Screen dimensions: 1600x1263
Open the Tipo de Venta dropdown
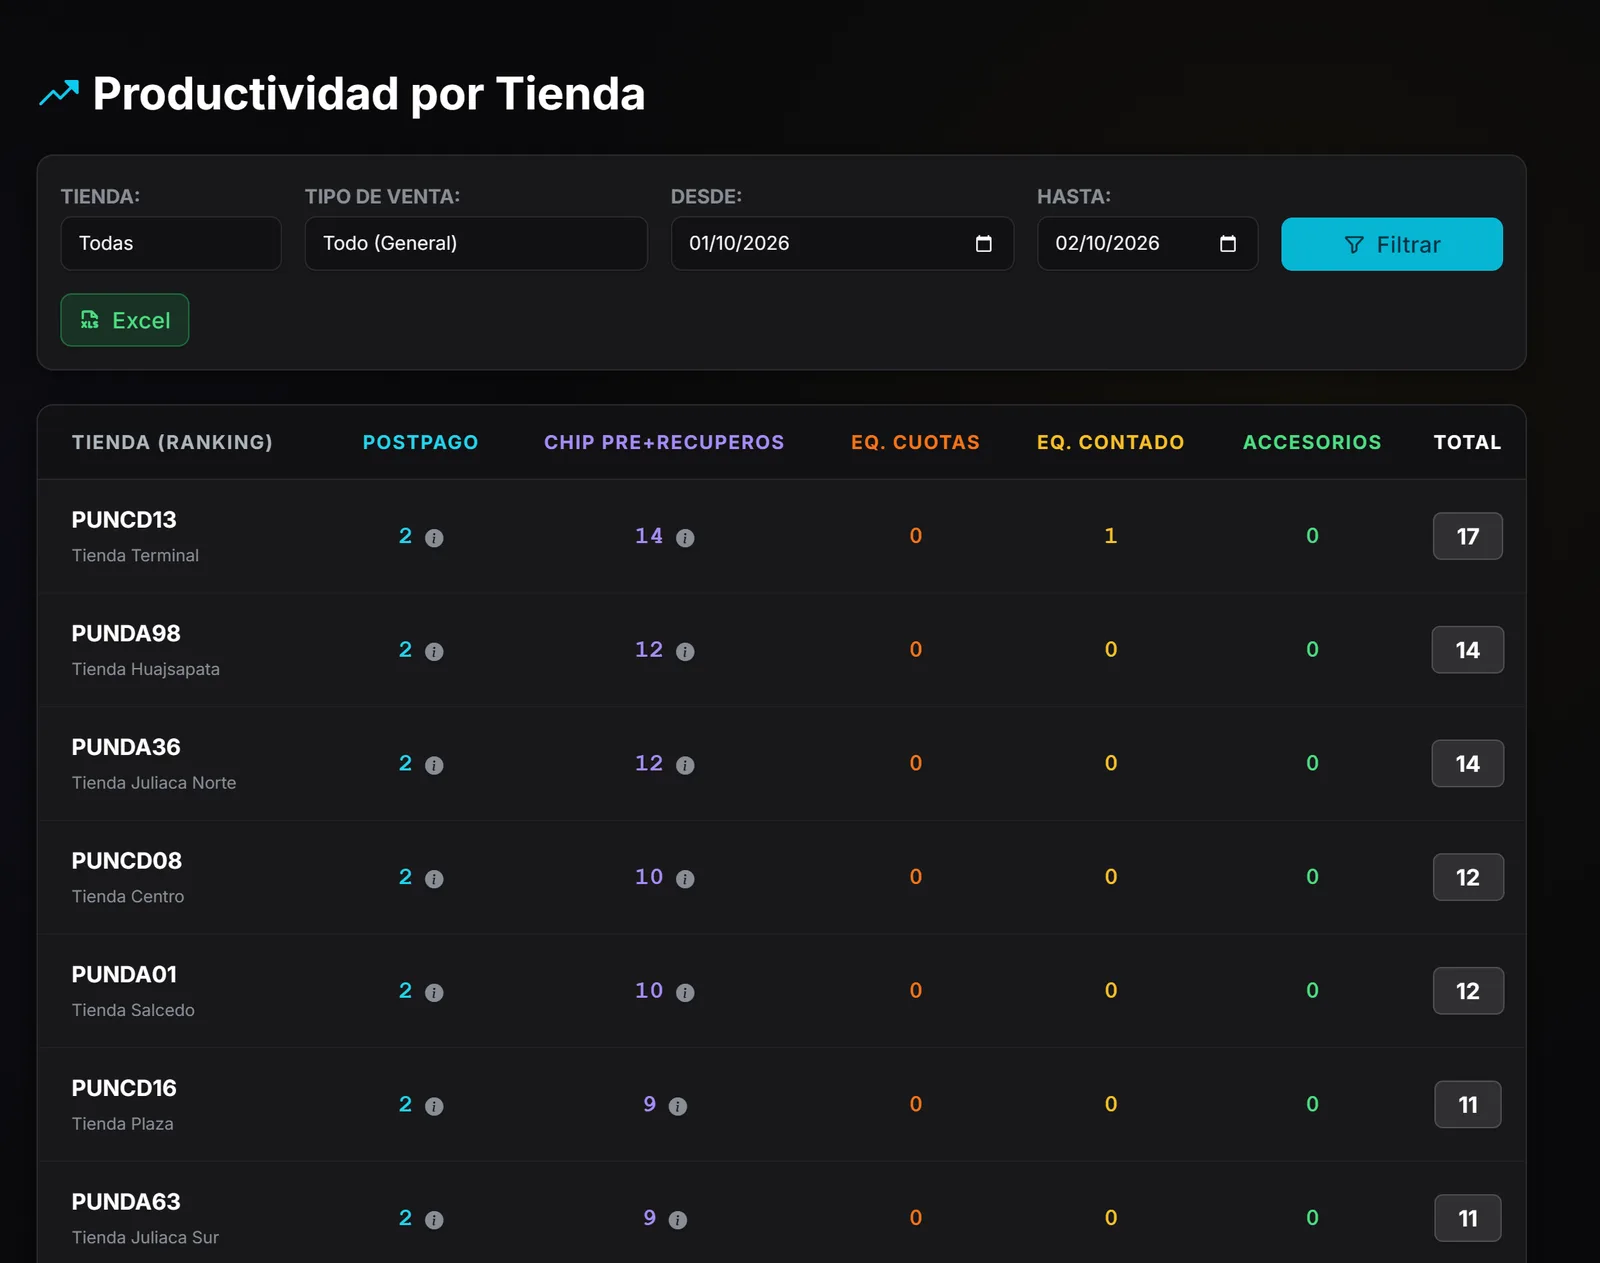click(476, 244)
